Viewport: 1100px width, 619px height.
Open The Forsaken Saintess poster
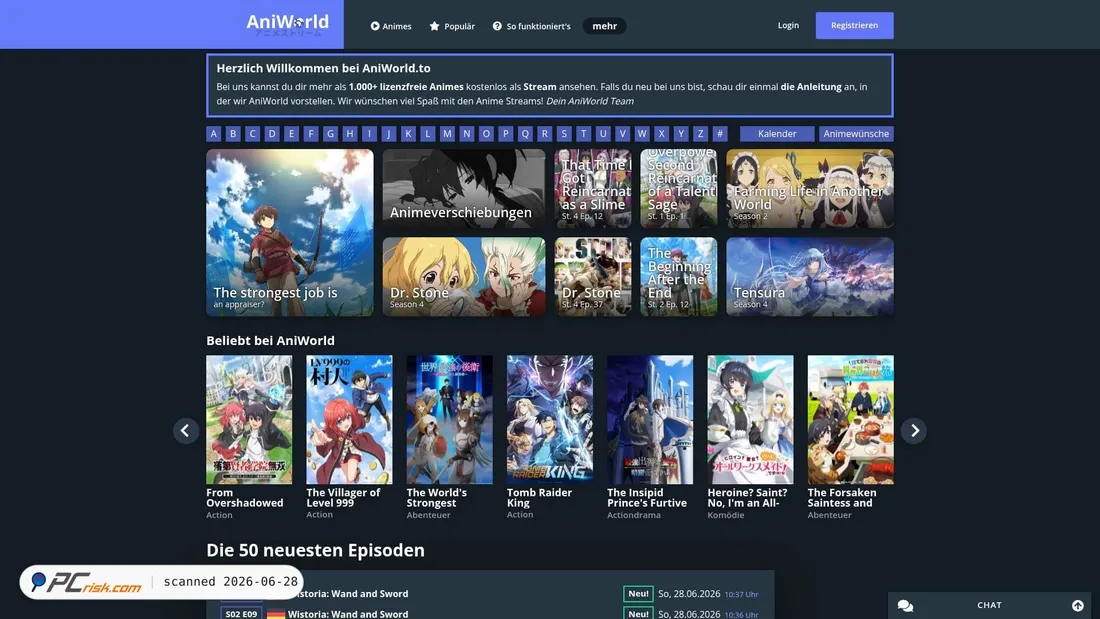(x=850, y=420)
